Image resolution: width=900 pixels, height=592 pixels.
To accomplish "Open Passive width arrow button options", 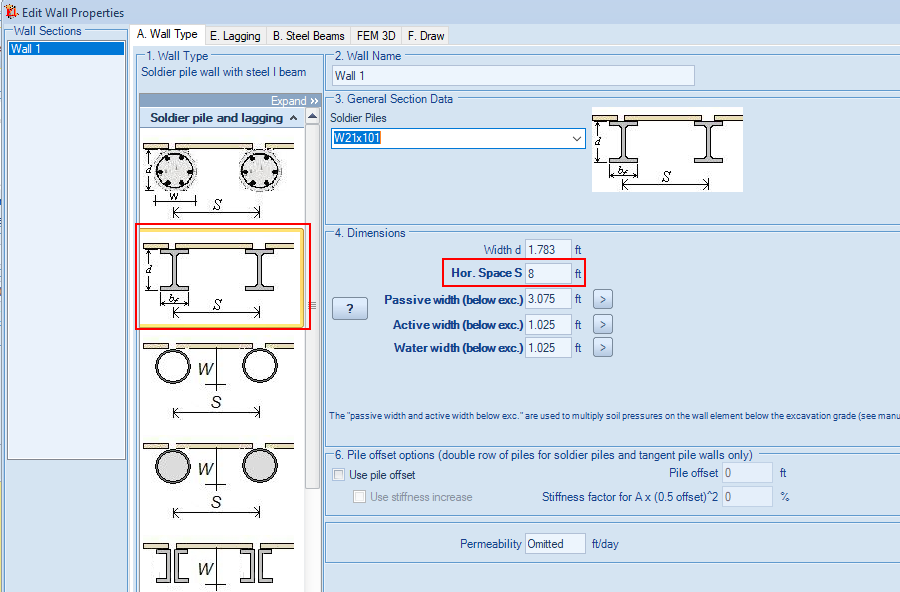I will point(603,299).
